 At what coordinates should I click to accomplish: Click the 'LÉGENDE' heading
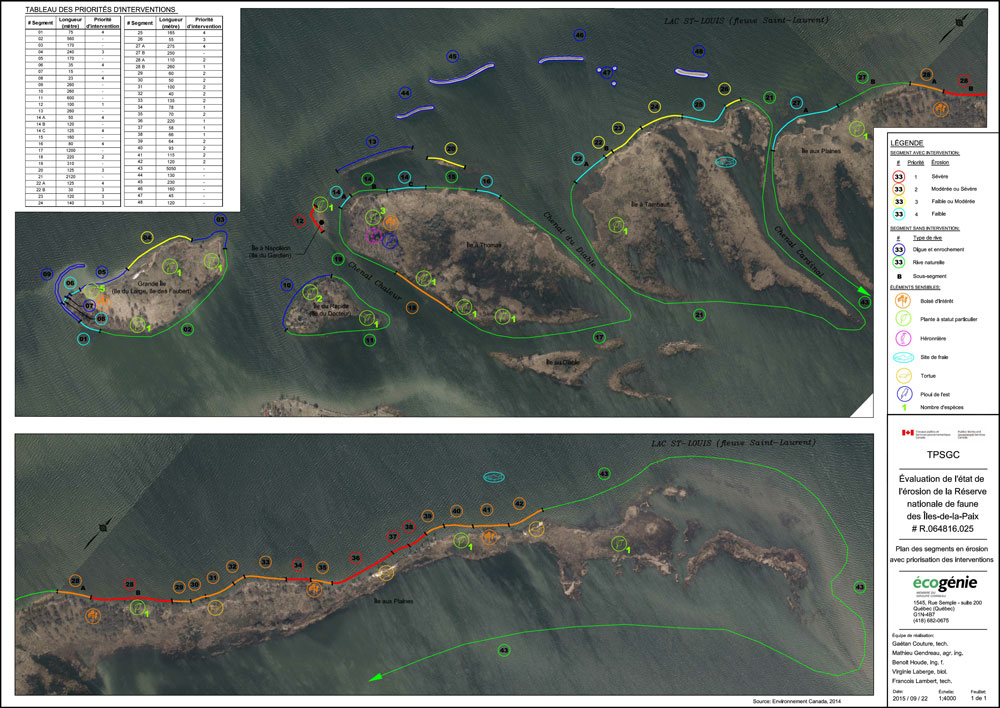pos(907,143)
